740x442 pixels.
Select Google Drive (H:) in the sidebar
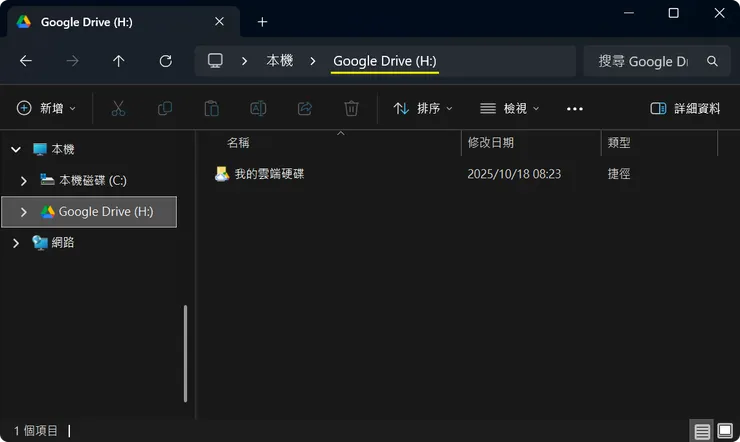[106, 212]
